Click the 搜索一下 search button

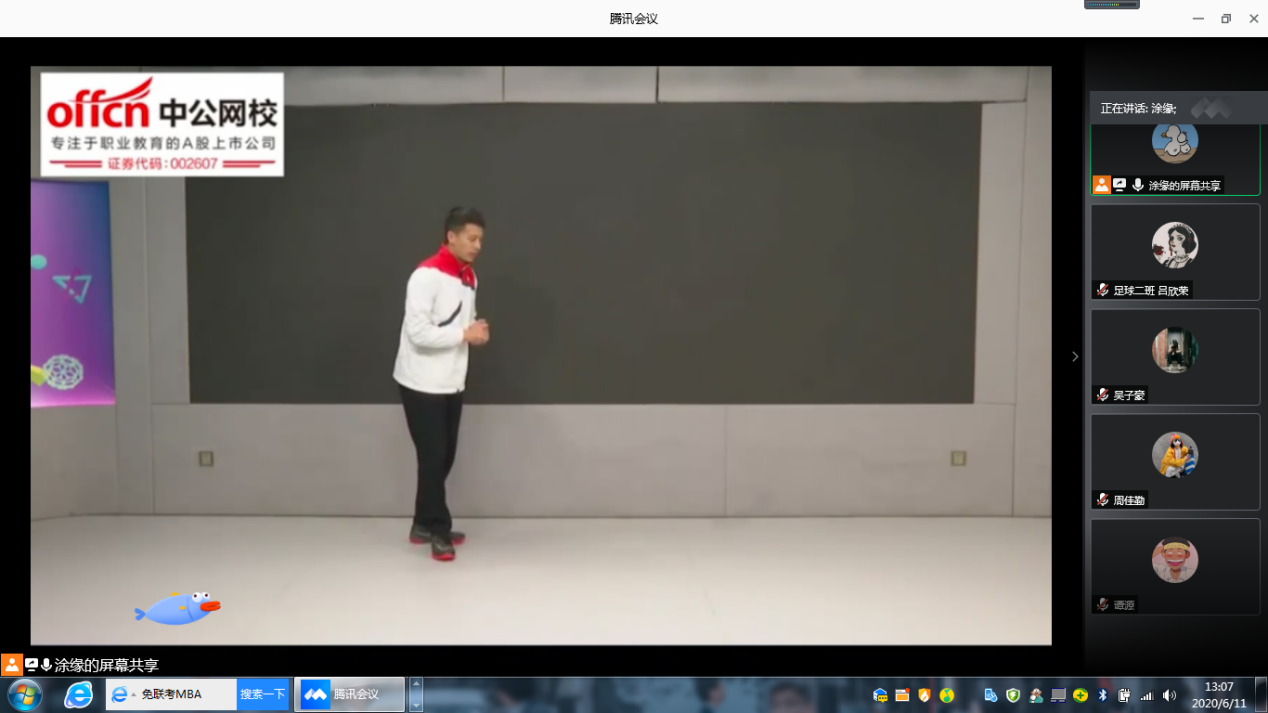pyautogui.click(x=262, y=694)
